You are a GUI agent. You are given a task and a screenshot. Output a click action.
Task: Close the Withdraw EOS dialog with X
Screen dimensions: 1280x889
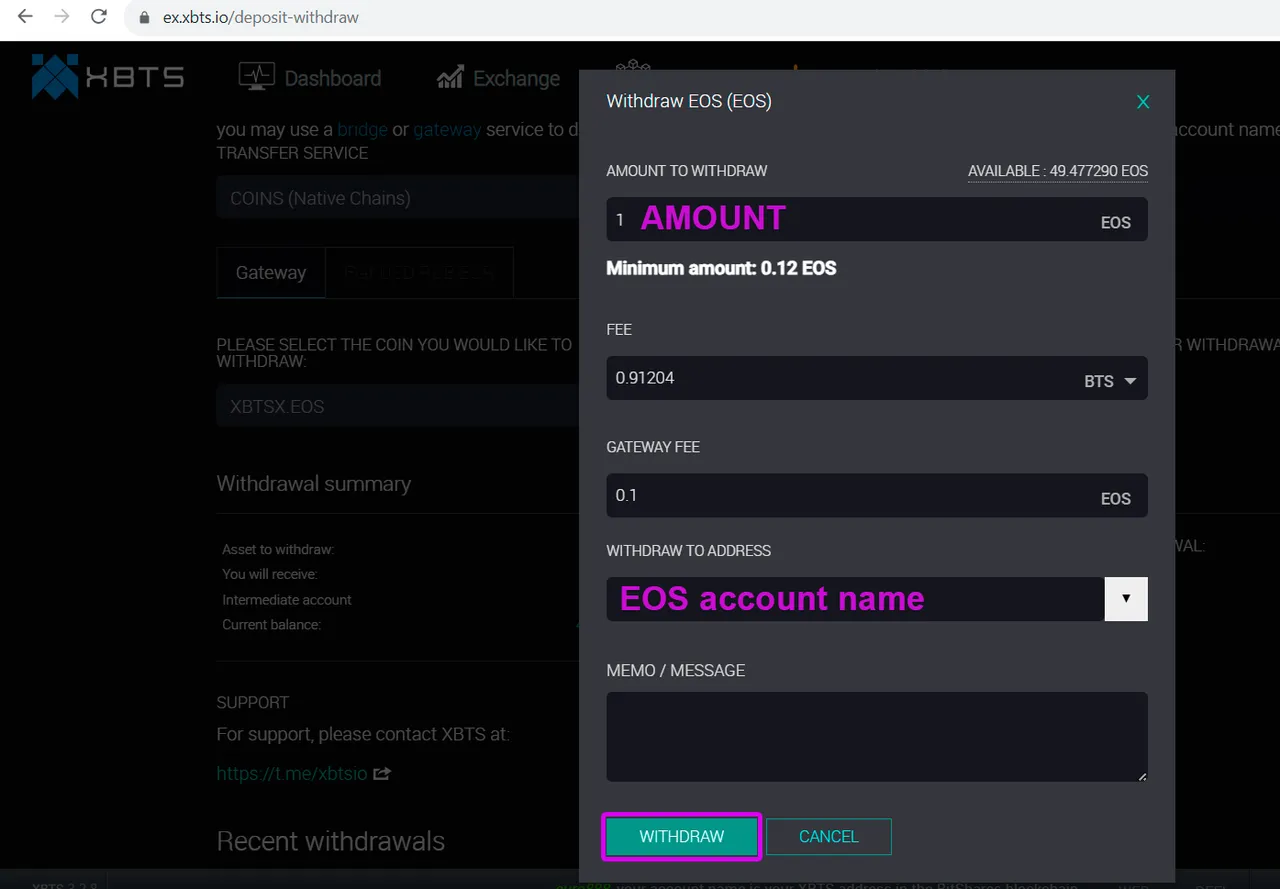click(1143, 102)
